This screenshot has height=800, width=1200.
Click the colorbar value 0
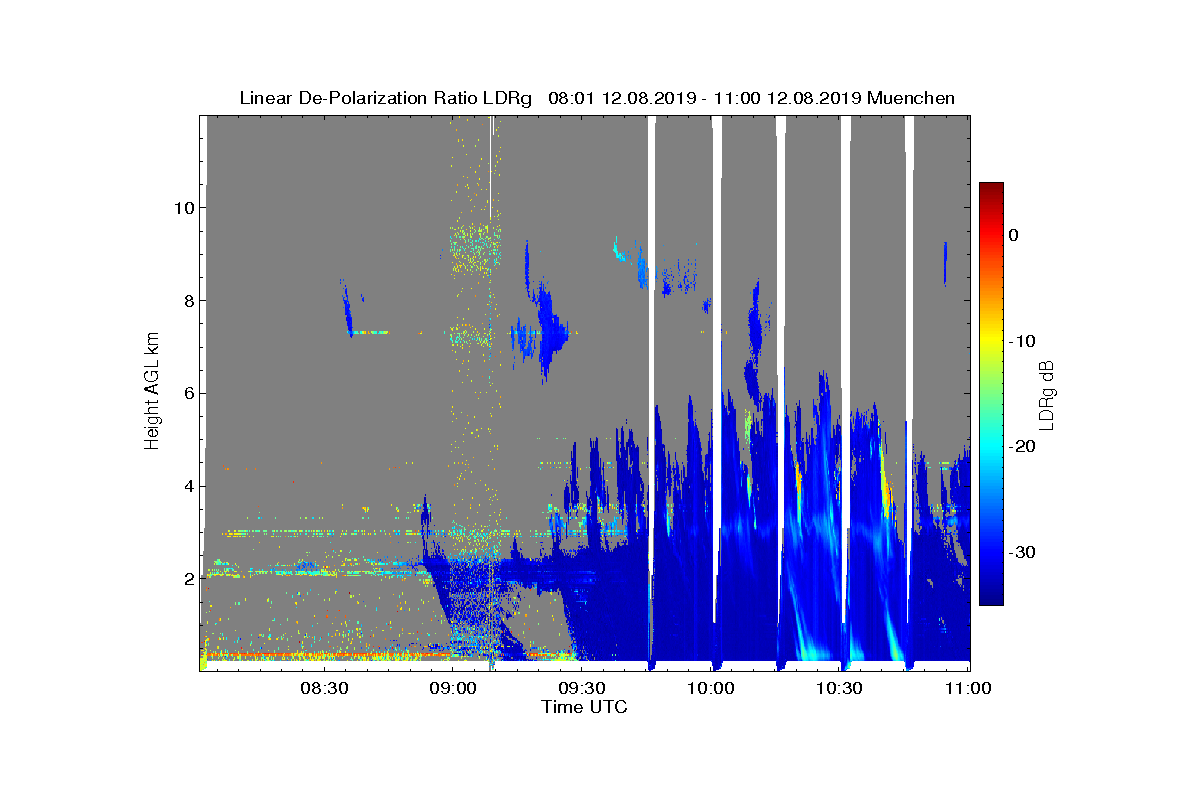[1014, 235]
